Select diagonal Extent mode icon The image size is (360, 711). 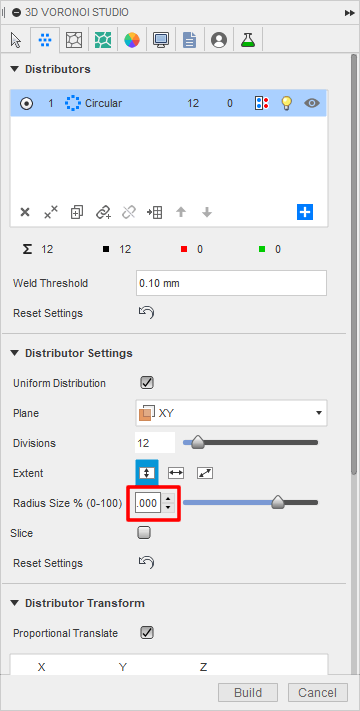[205, 473]
